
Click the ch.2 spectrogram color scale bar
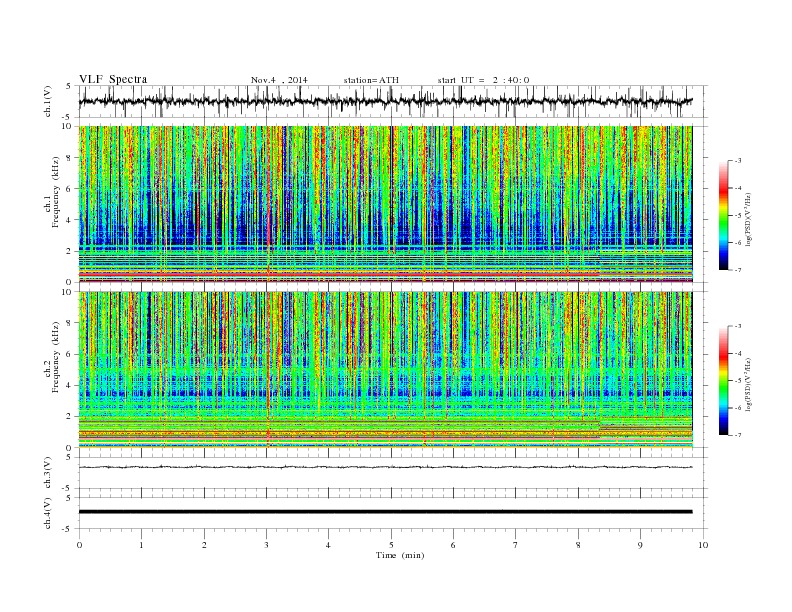[x=723, y=381]
